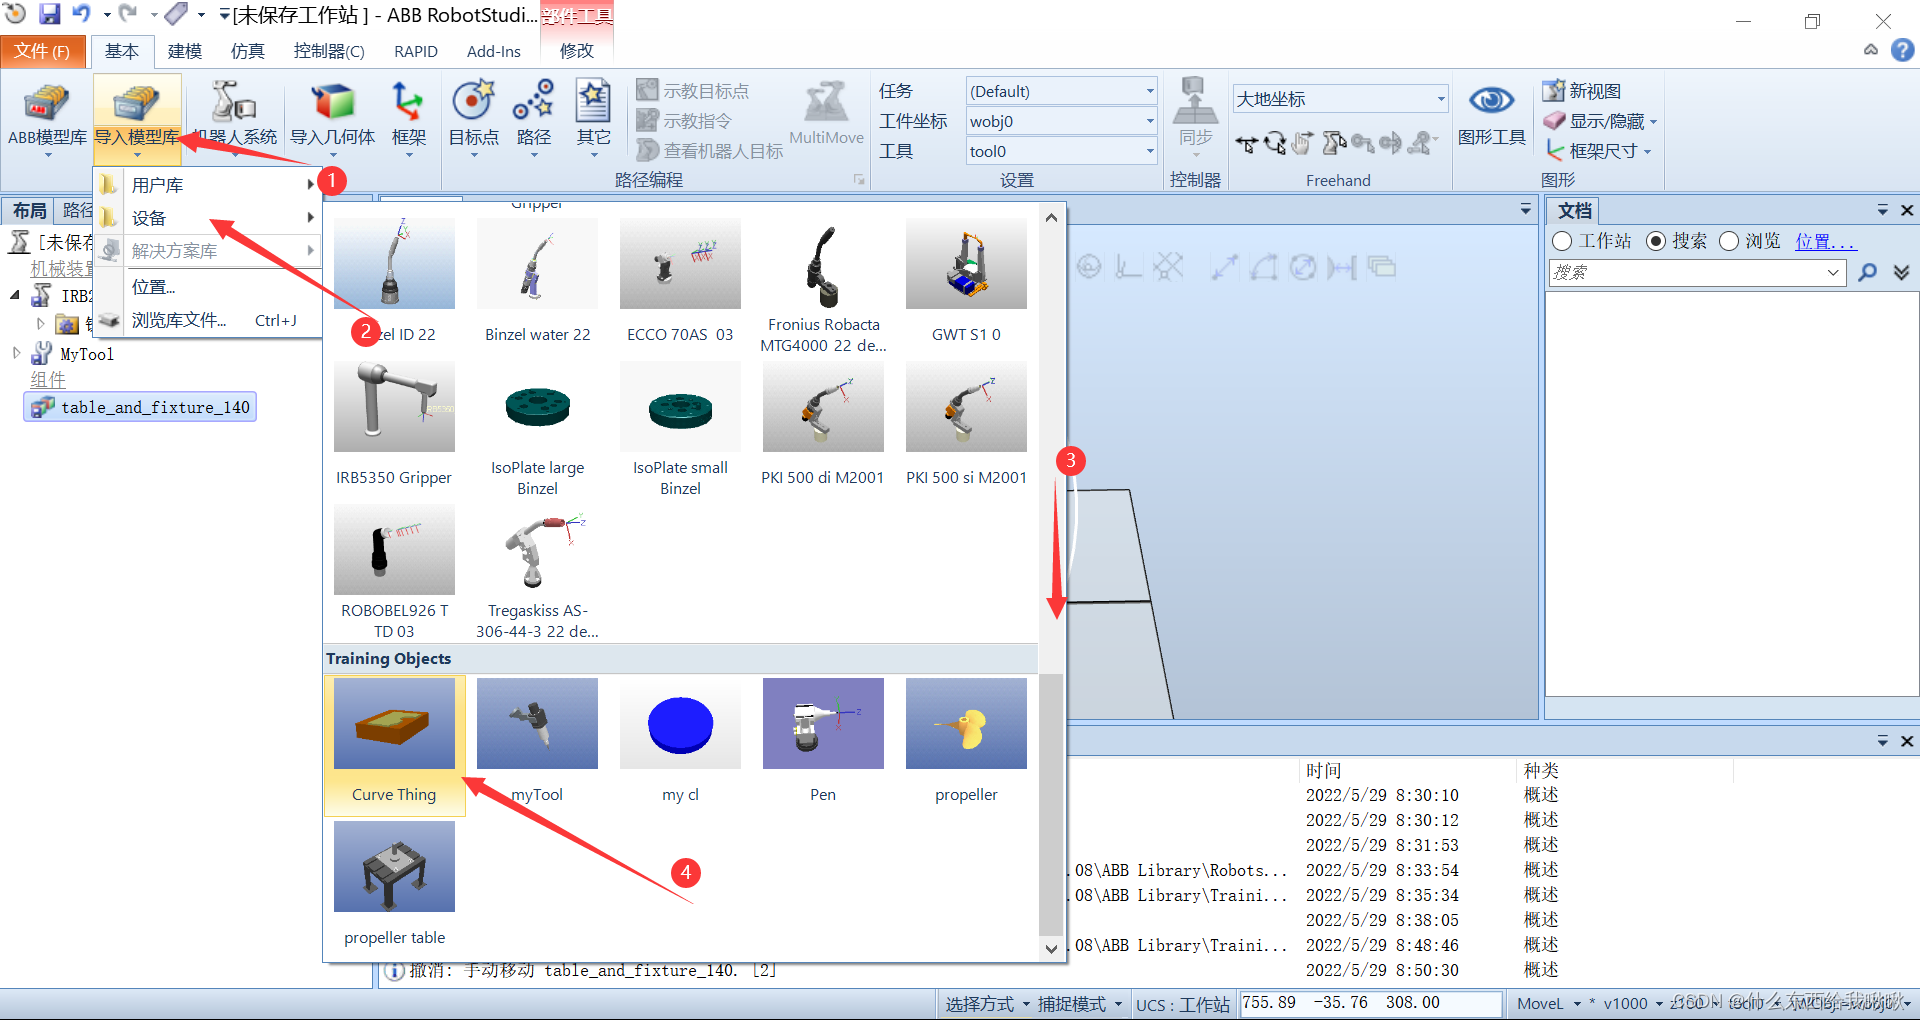Select the Fronius Robacta MTG4000 thumbnail

[x=823, y=264]
